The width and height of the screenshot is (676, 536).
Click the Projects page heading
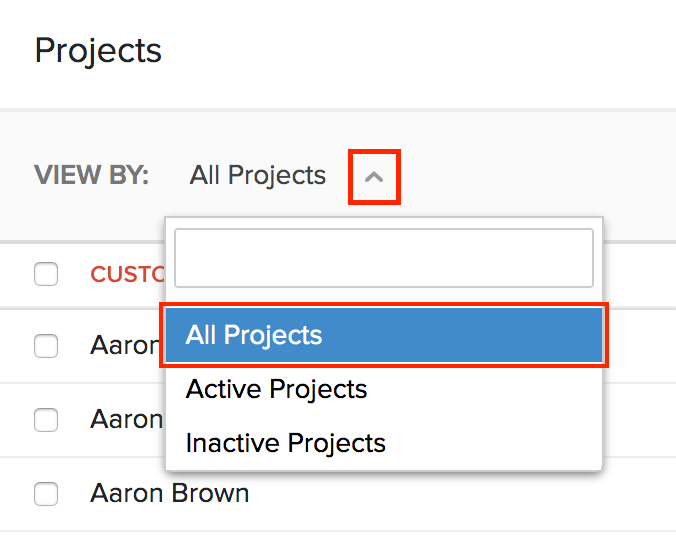click(98, 50)
